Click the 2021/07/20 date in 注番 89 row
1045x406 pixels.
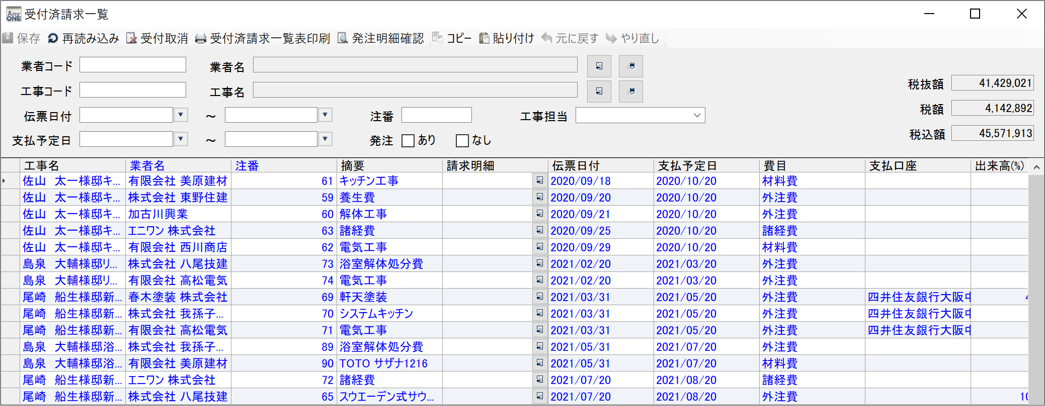point(706,347)
